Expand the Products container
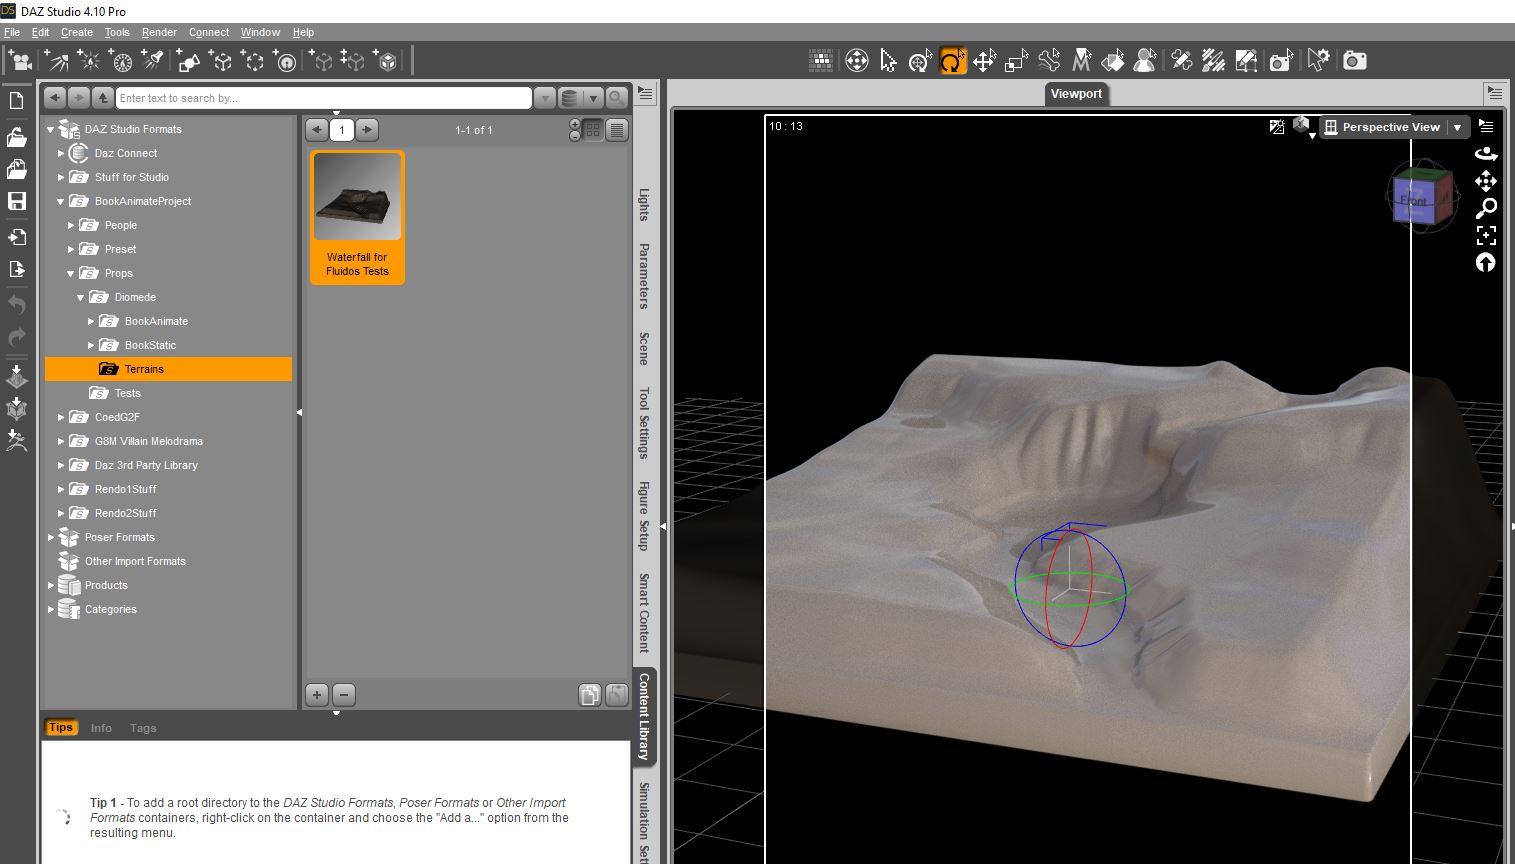Screen dimensions: 1515x864 coord(51,585)
